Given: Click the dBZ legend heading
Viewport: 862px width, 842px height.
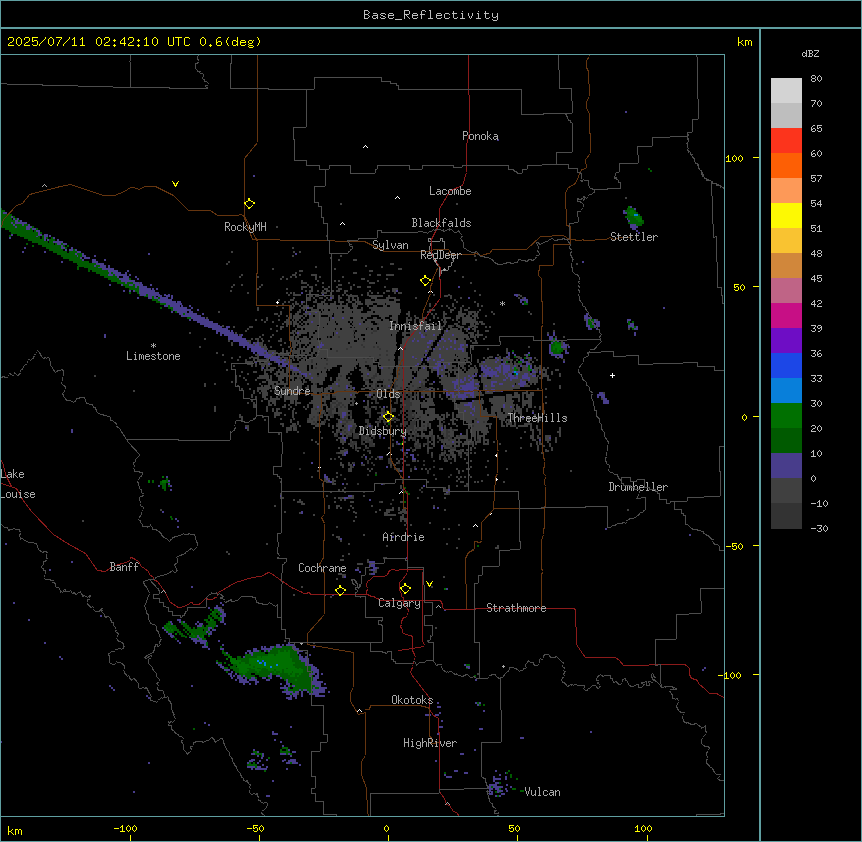Looking at the screenshot, I should pyautogui.click(x=810, y=53).
